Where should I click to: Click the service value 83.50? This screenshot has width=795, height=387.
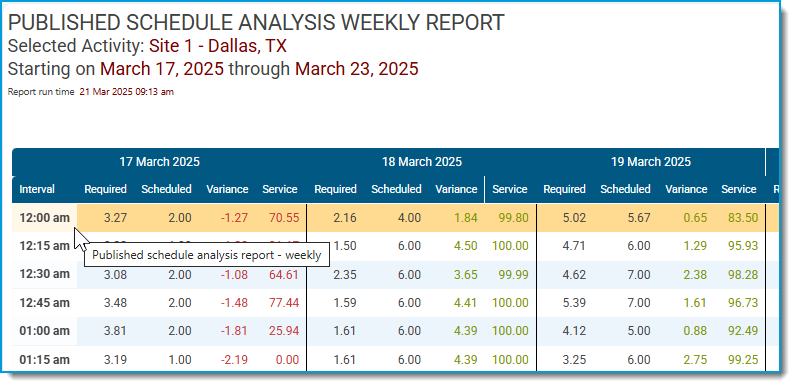point(743,218)
